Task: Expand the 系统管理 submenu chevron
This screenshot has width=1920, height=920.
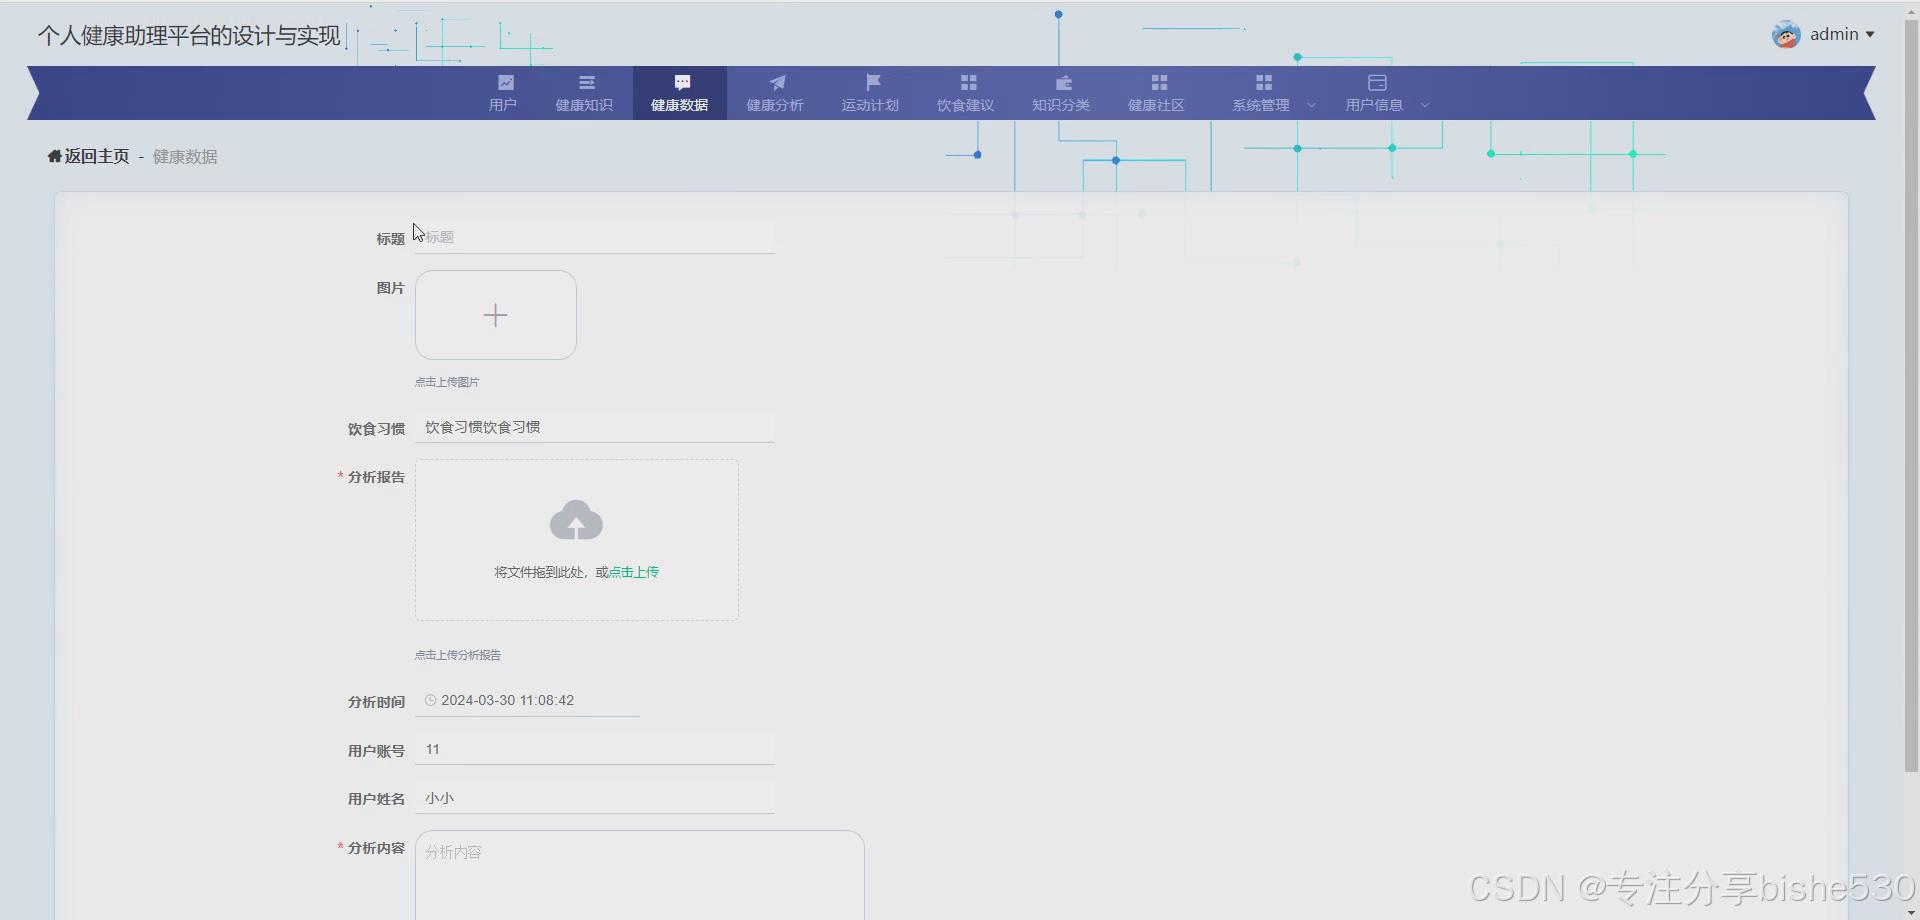Action: [1311, 105]
